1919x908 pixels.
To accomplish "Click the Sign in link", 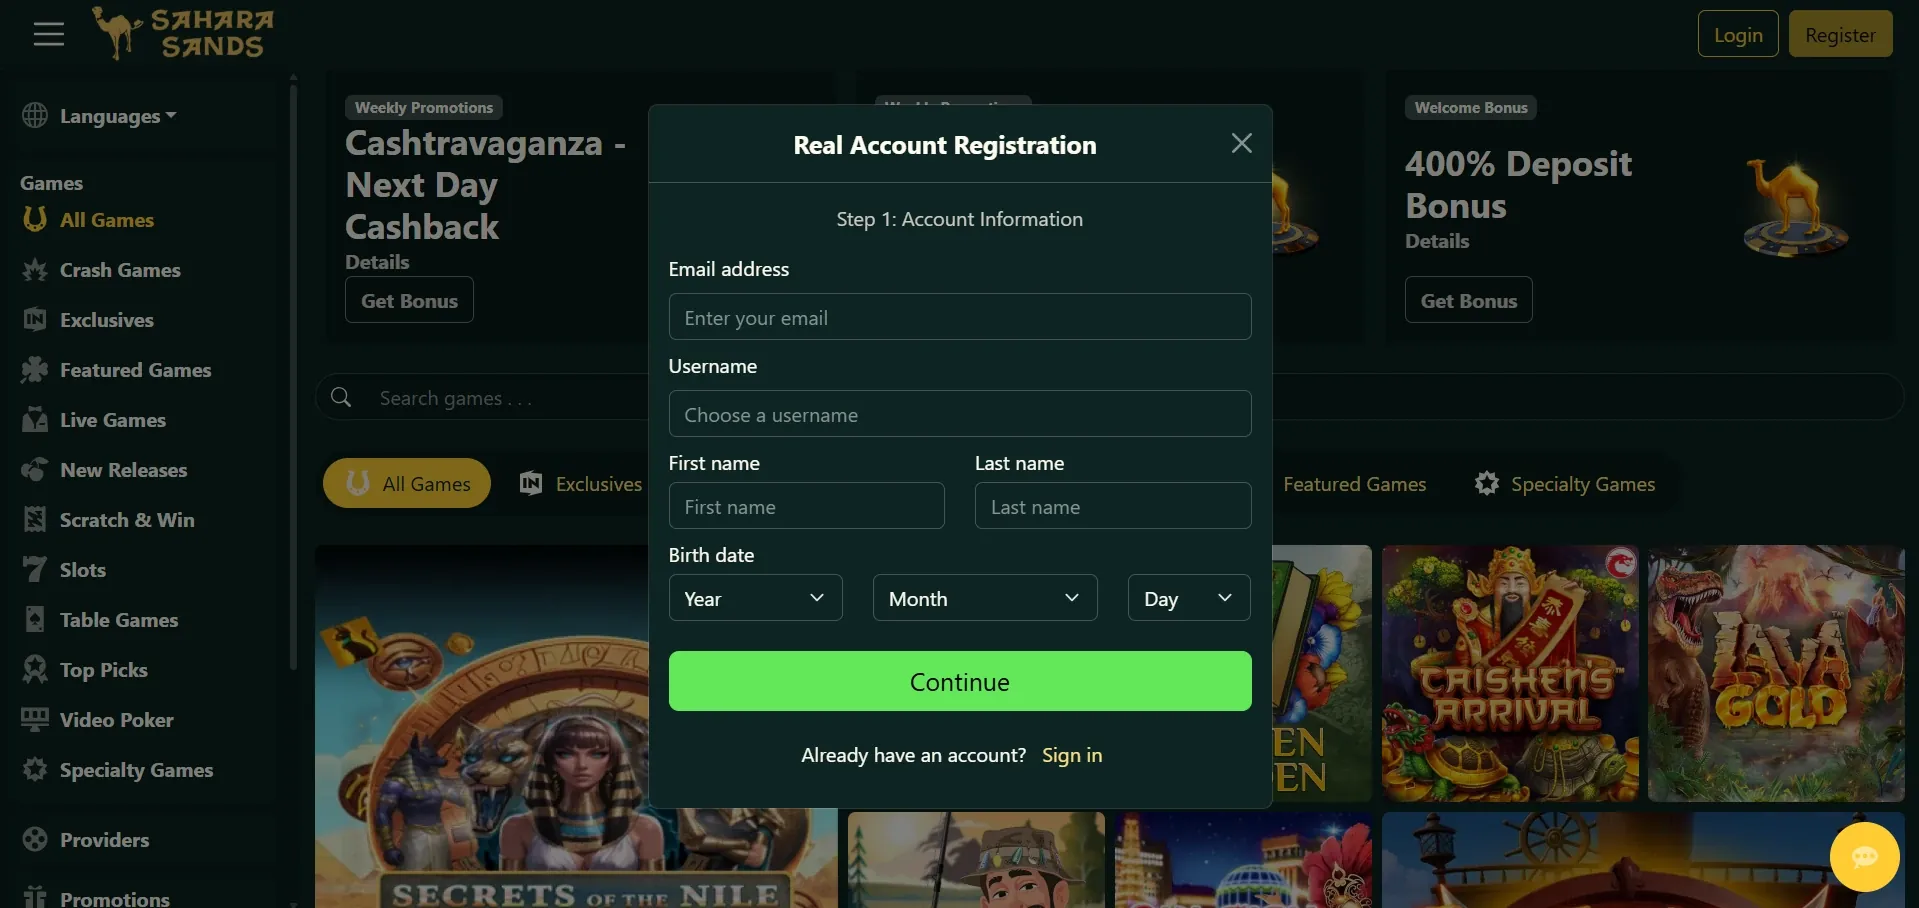I will click(x=1072, y=755).
